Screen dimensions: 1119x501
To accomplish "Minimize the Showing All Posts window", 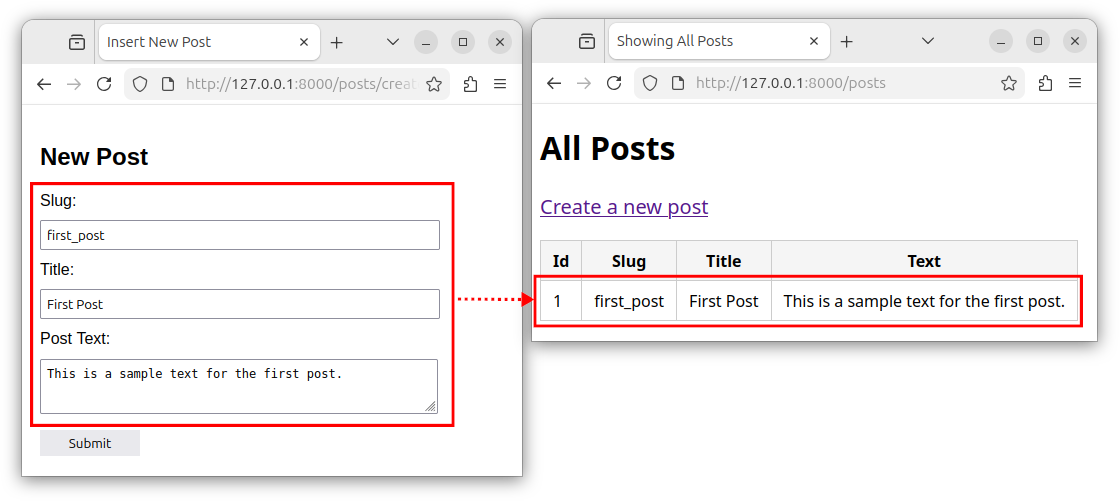I will tap(1001, 41).
